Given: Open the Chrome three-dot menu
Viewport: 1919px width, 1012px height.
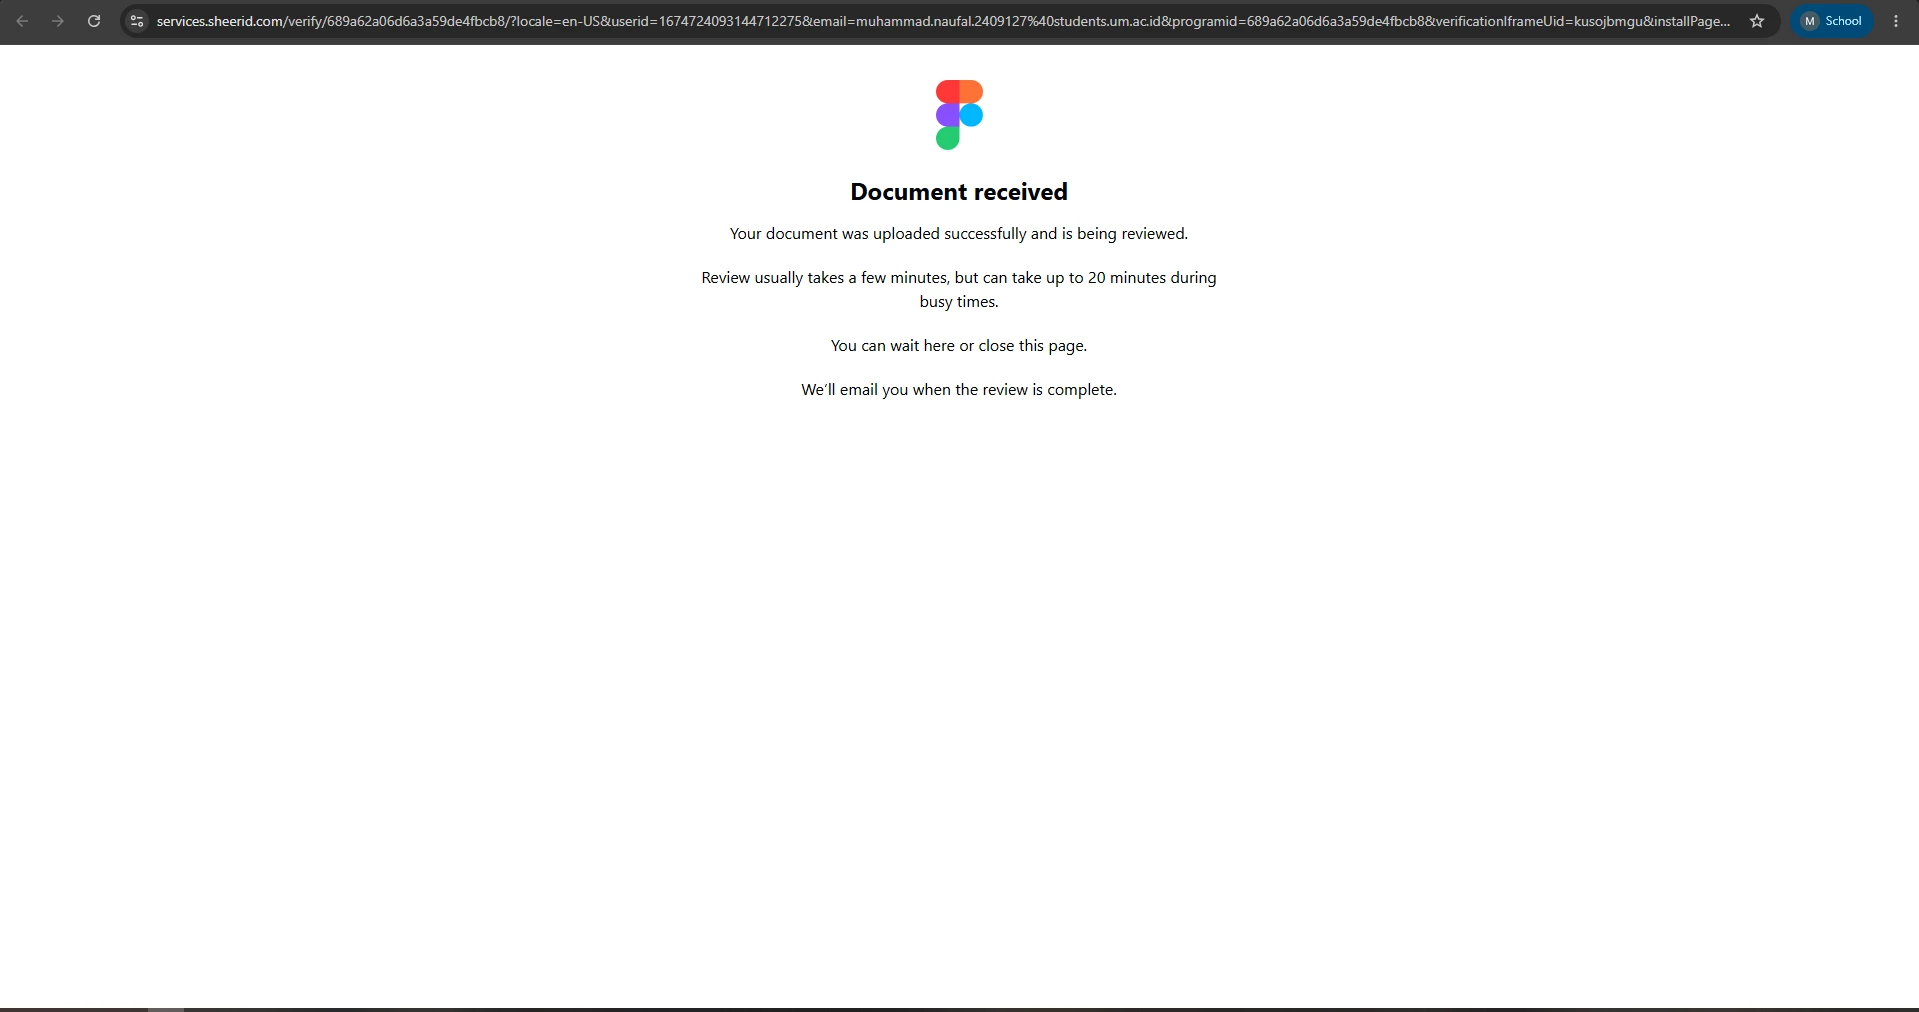Looking at the screenshot, I should pyautogui.click(x=1896, y=21).
